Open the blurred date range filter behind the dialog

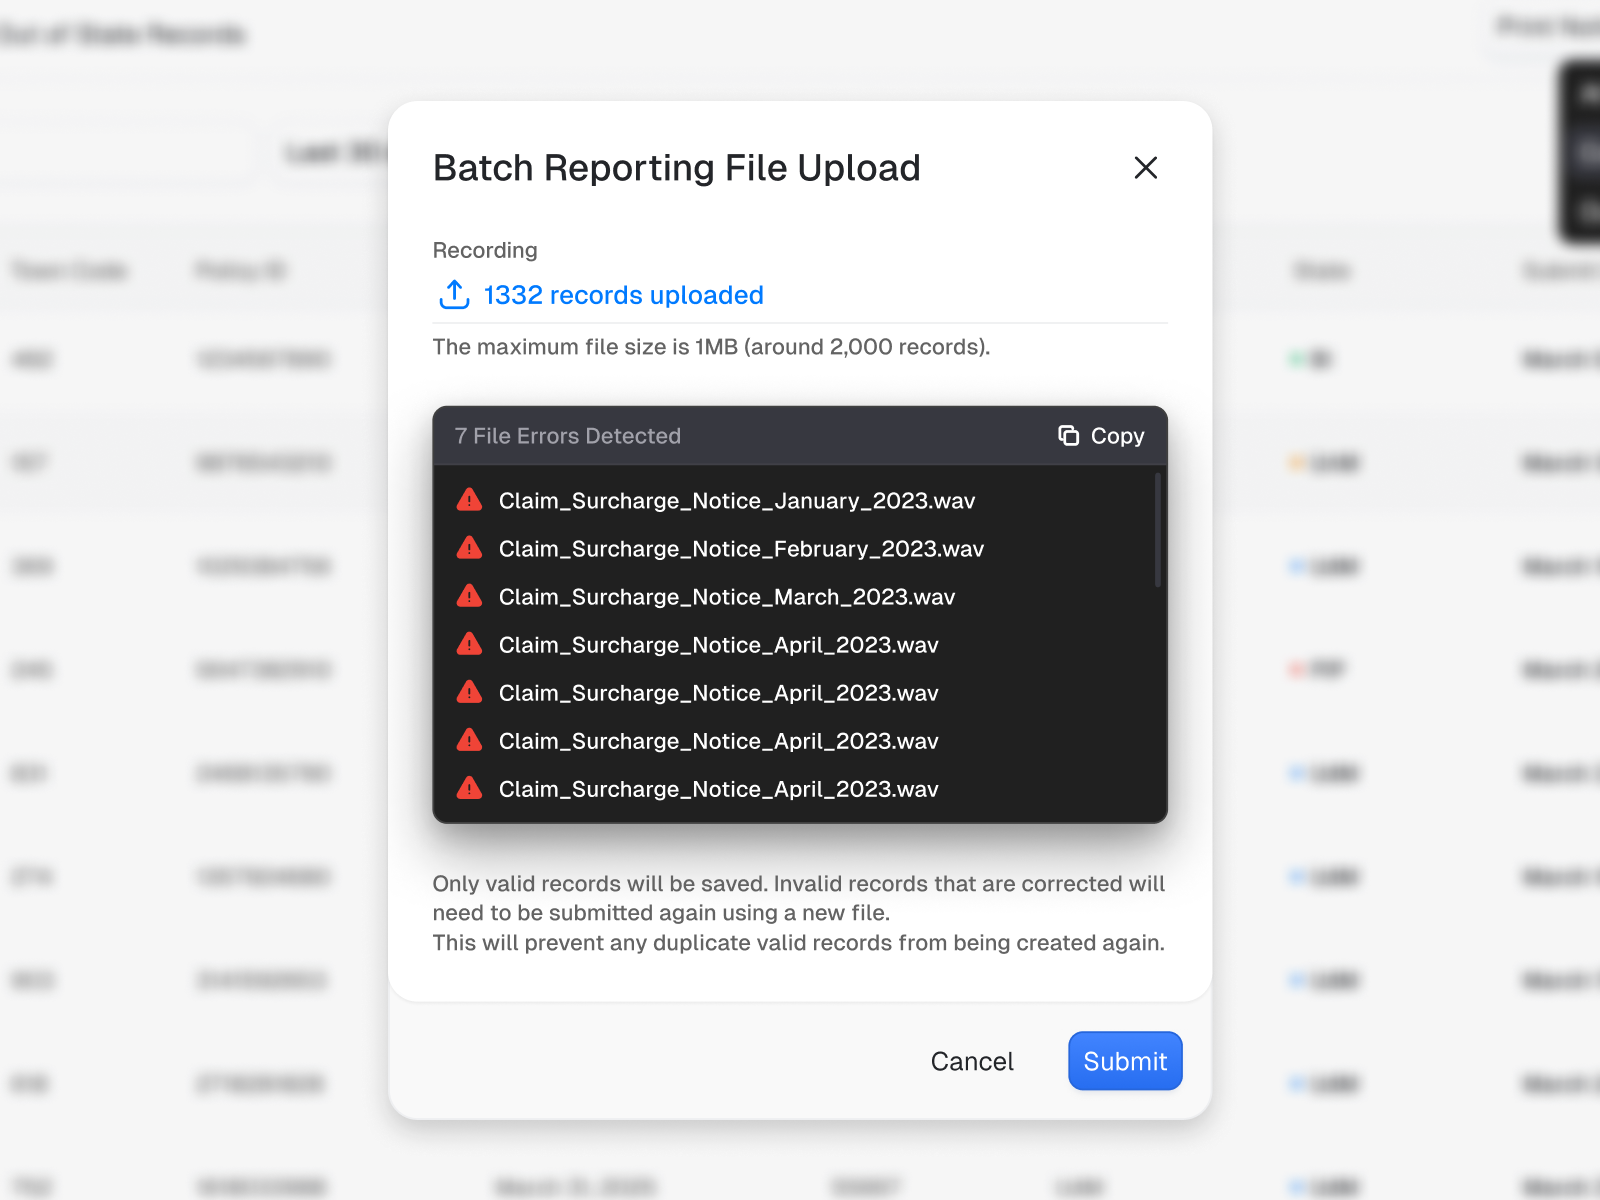click(330, 150)
